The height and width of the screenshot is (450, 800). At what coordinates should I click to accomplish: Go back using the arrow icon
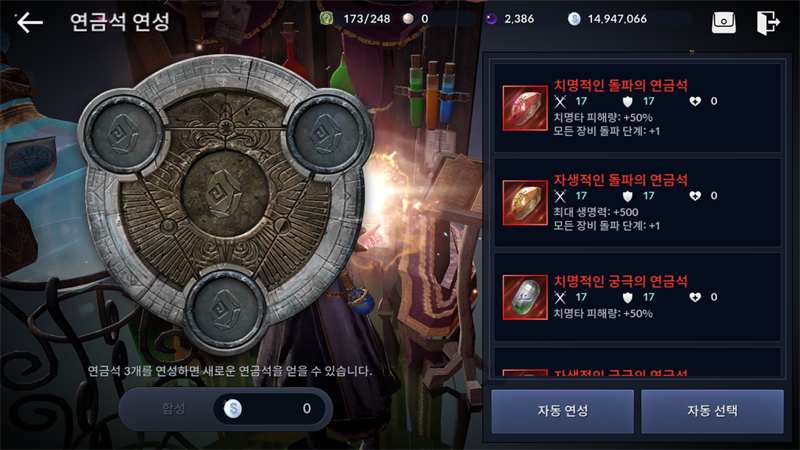point(30,22)
